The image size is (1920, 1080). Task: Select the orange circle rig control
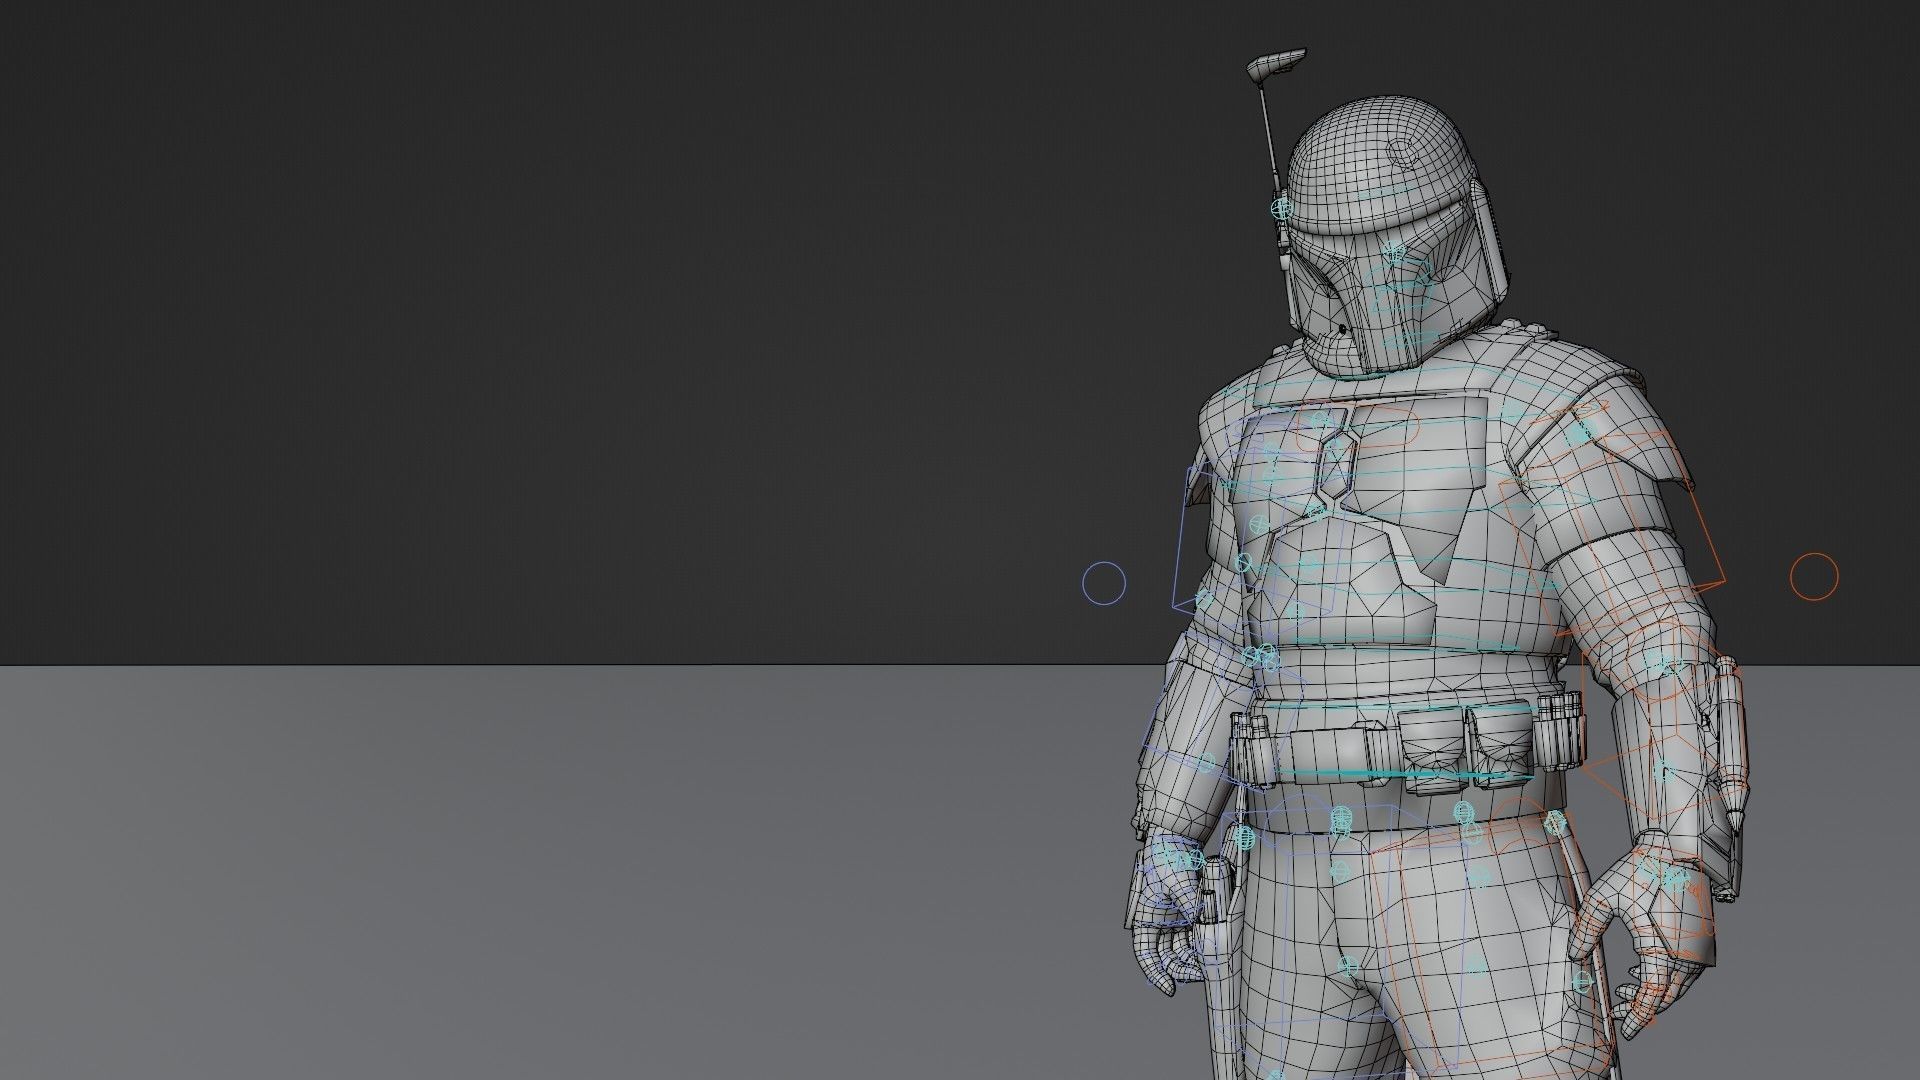pyautogui.click(x=1813, y=577)
